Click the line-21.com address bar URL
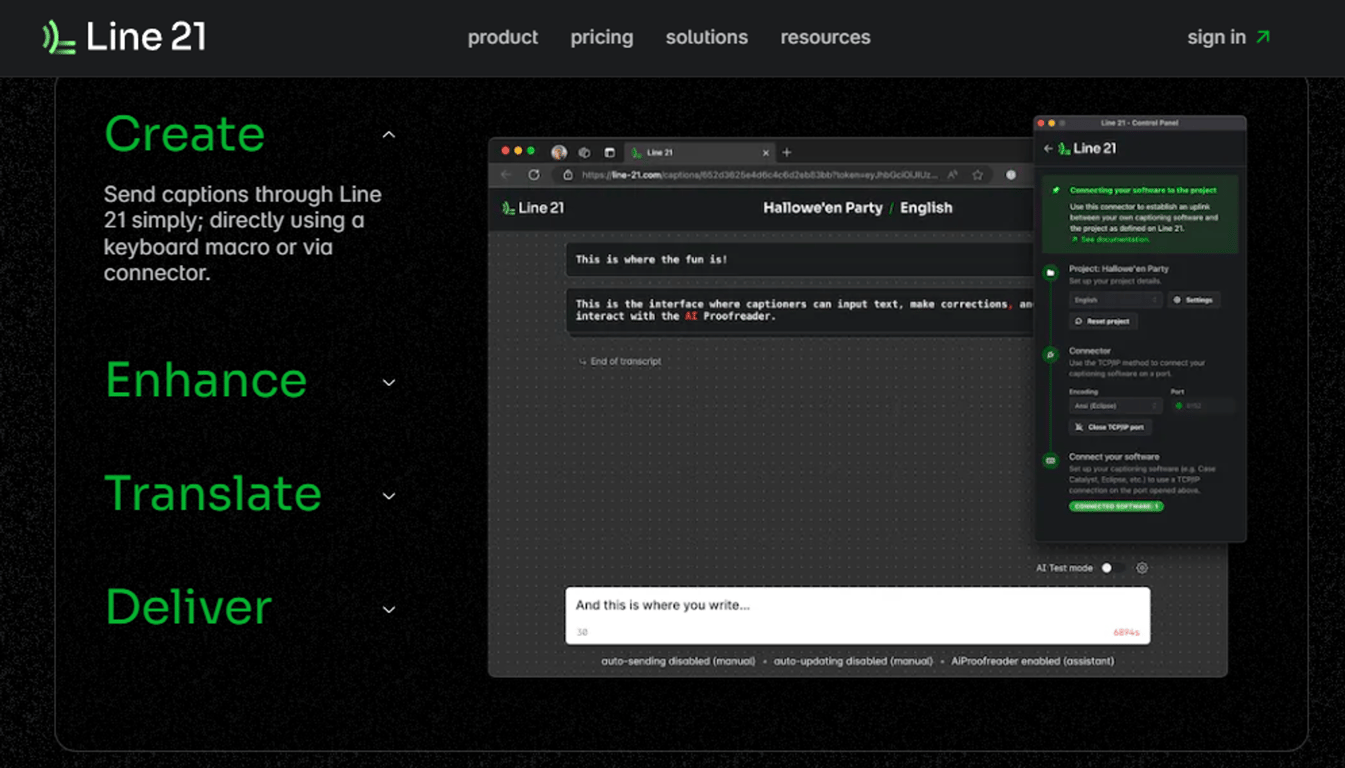1345x768 pixels. point(760,175)
